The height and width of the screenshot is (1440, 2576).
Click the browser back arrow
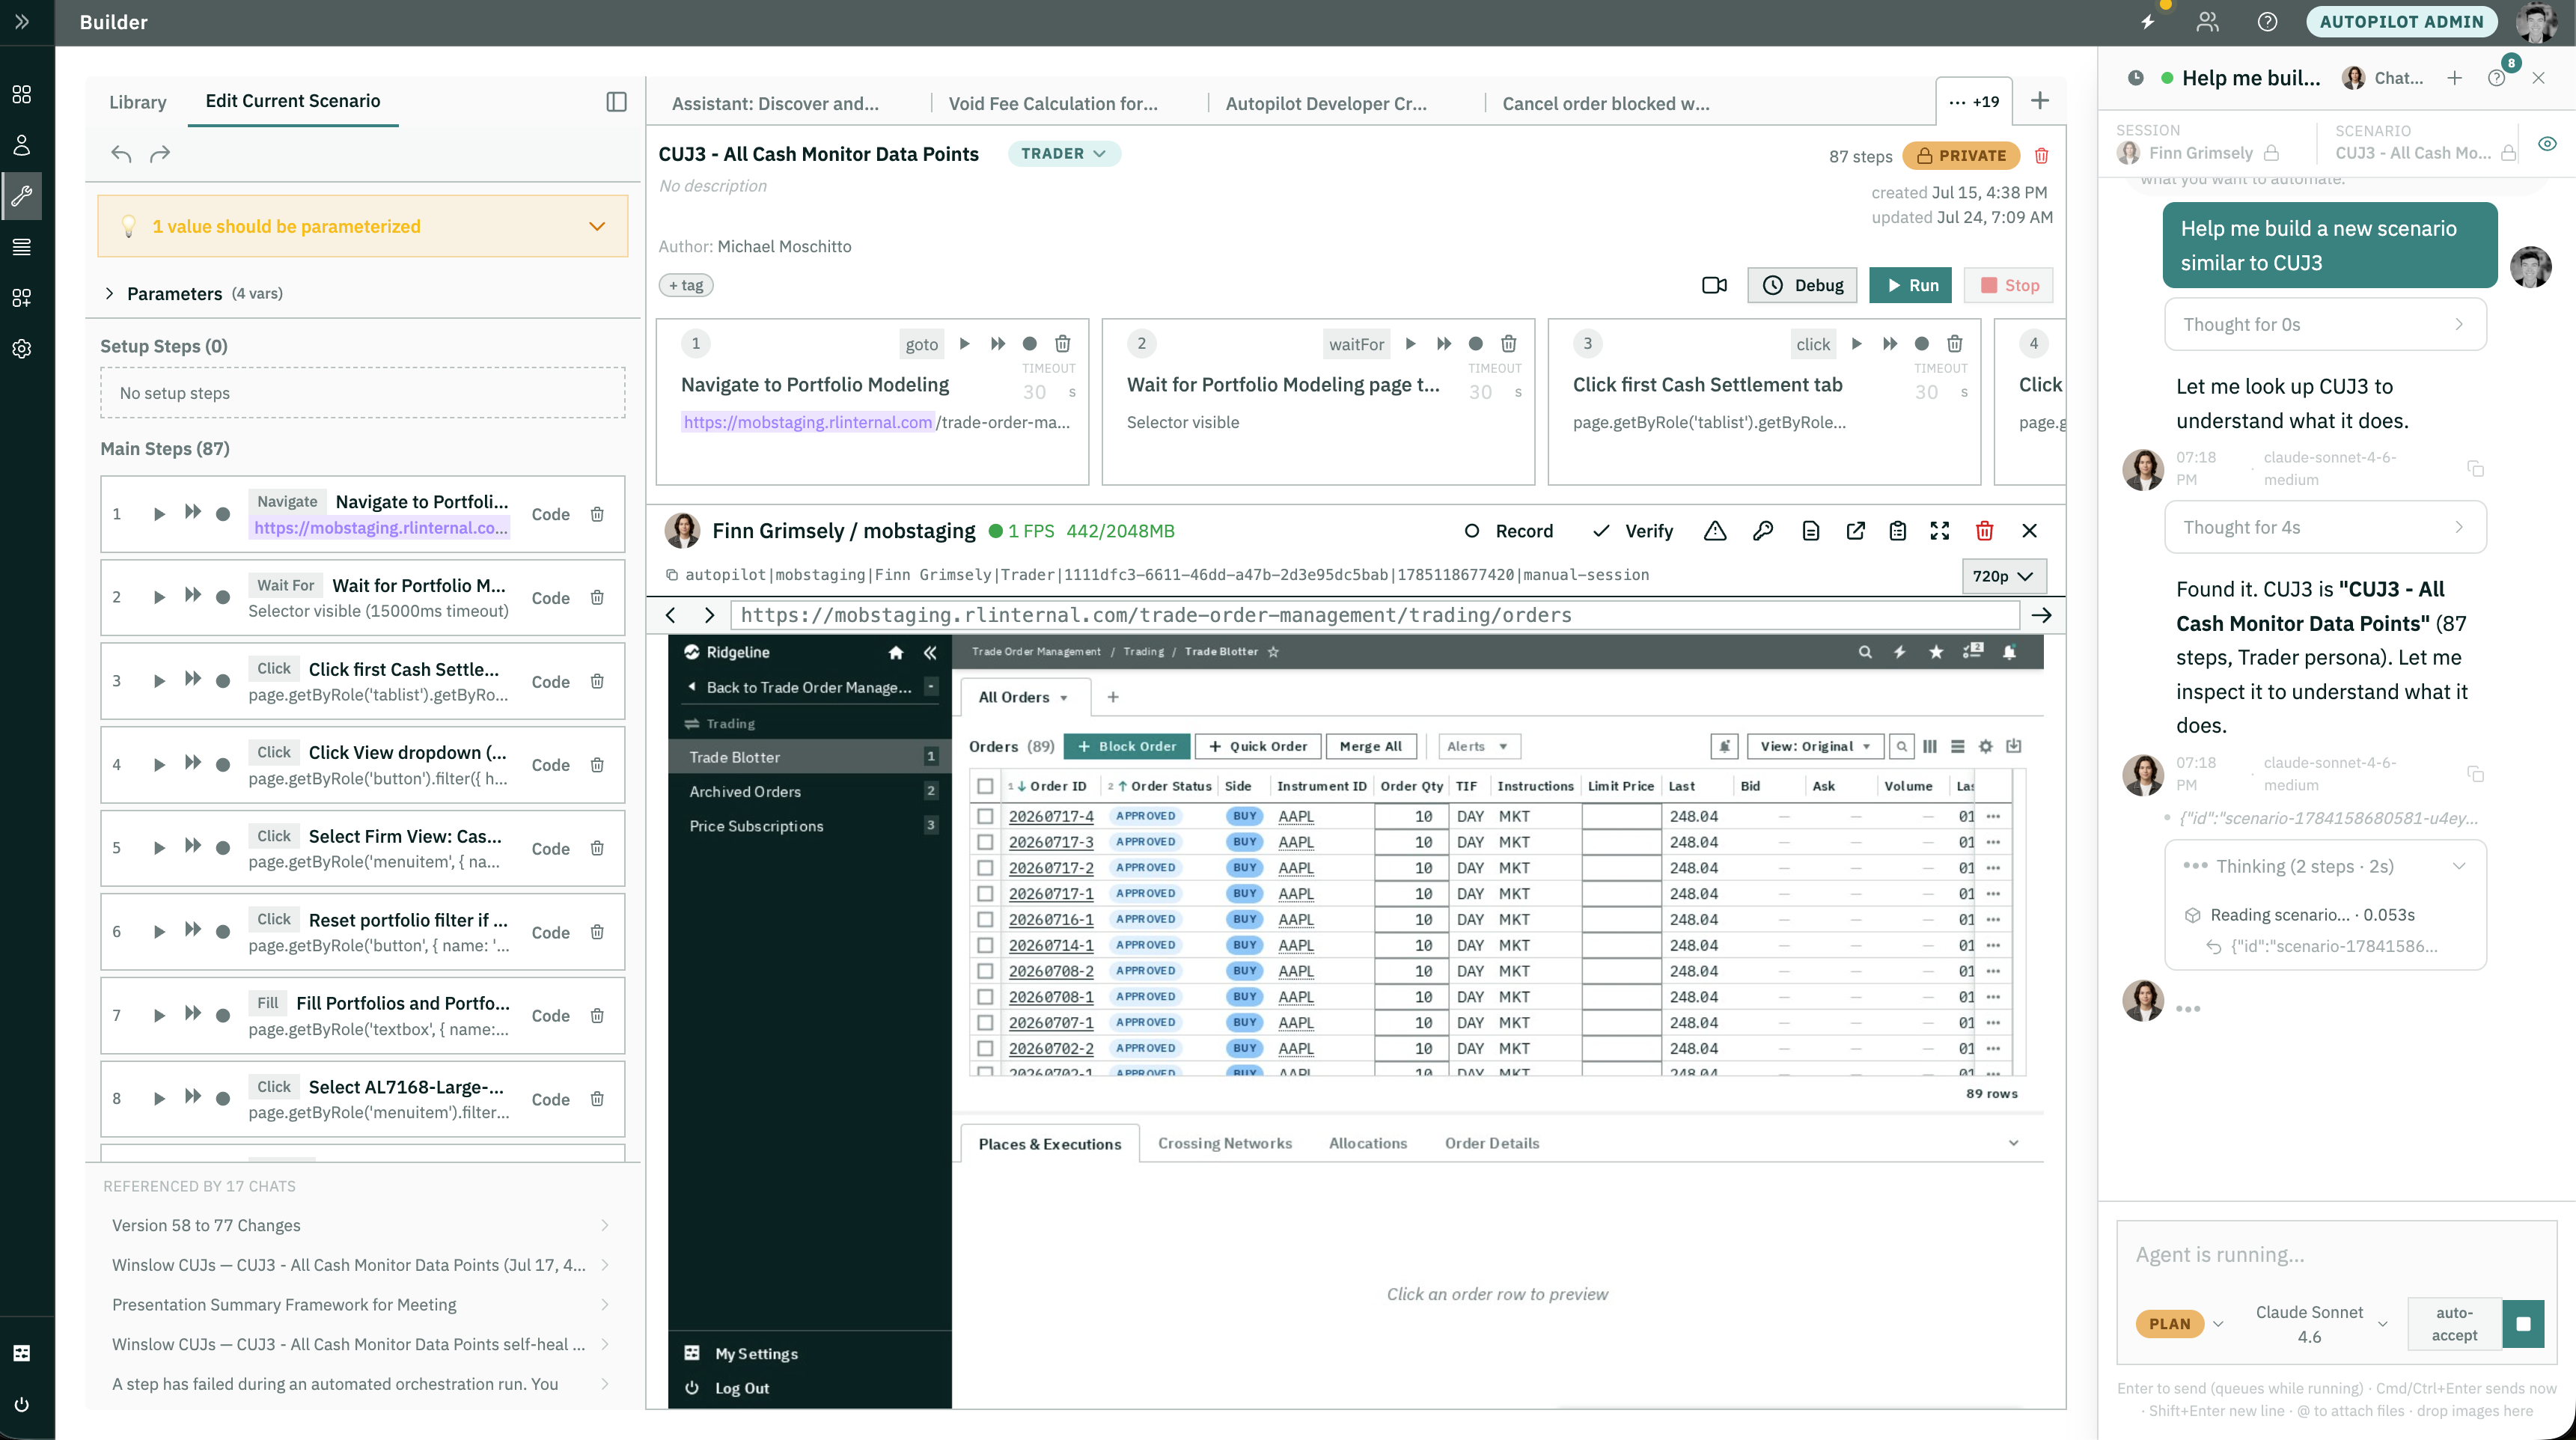coord(671,615)
